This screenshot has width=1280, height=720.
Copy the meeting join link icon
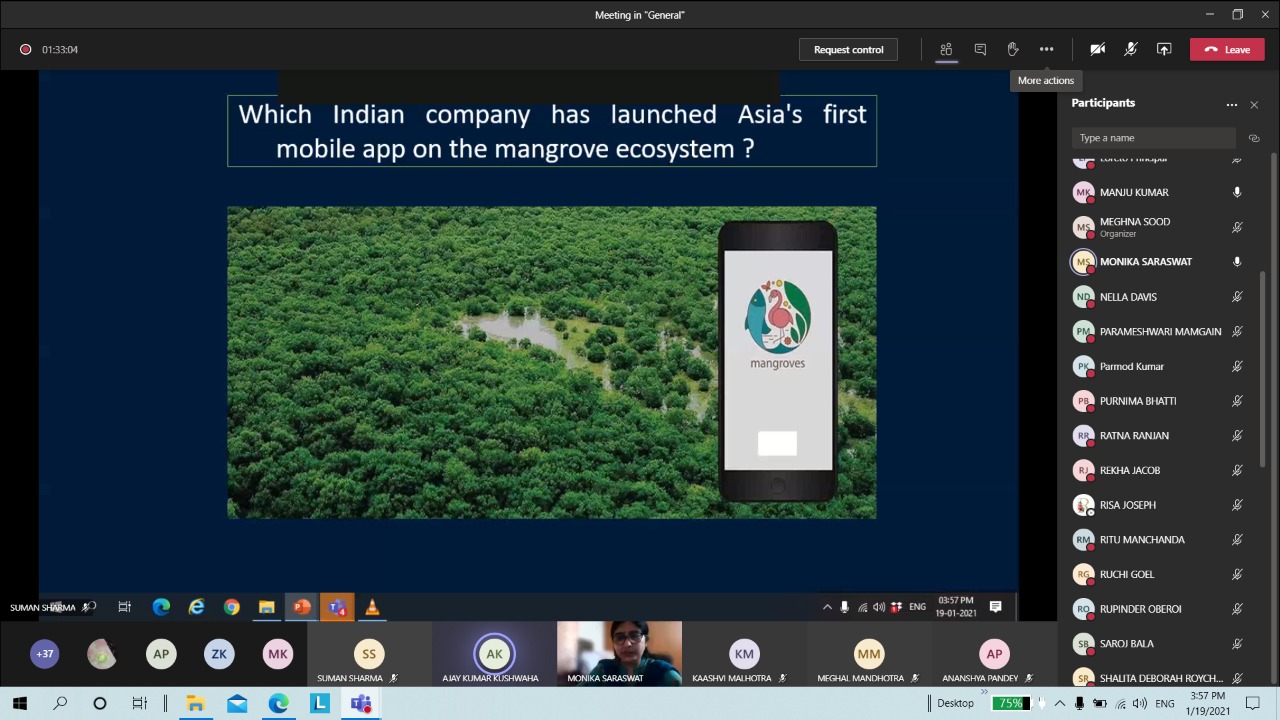1254,138
